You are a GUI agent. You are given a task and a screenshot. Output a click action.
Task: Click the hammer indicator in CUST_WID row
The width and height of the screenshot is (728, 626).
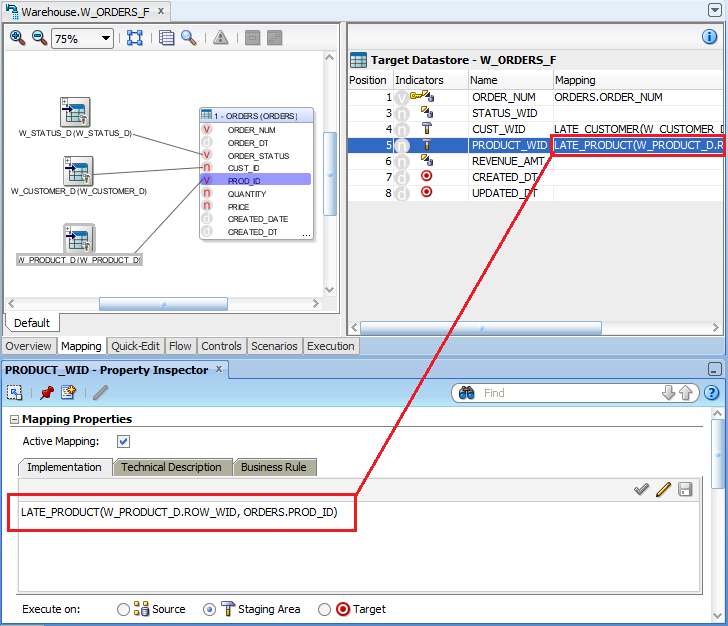click(x=427, y=128)
